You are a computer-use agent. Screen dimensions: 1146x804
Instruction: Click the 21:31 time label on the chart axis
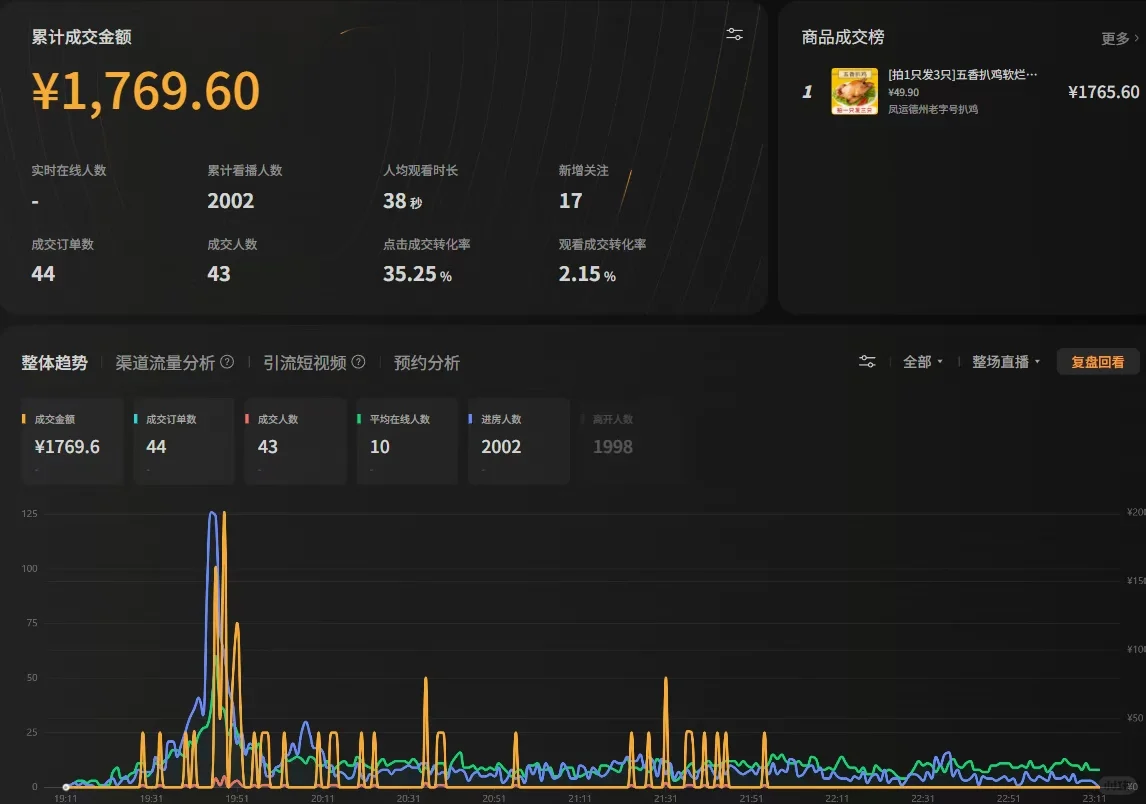665,798
